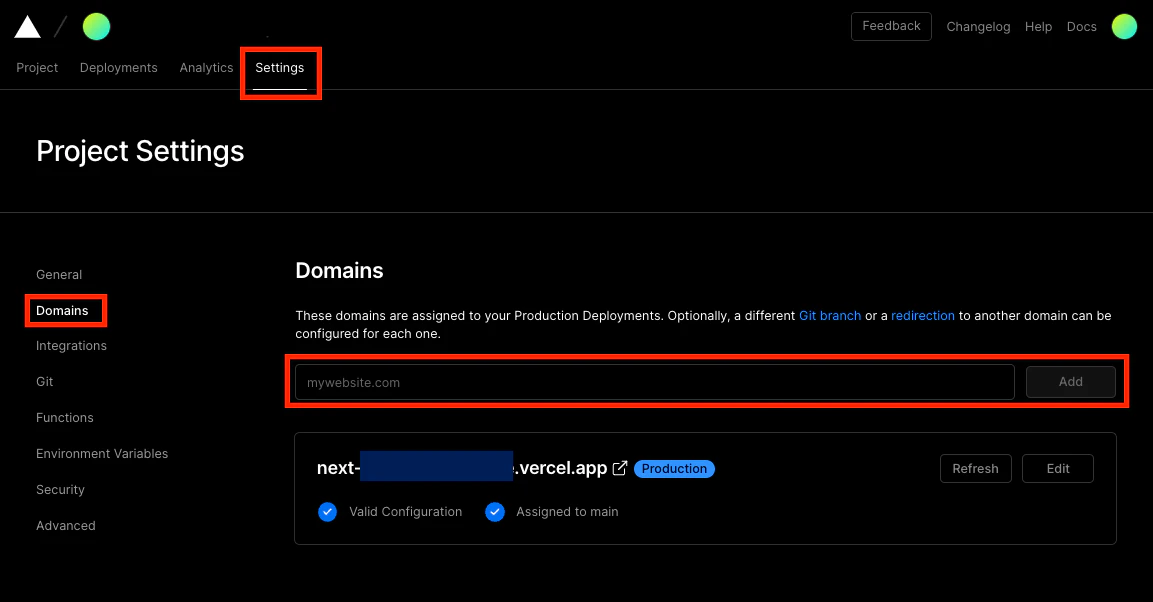Open the Changelog link
This screenshot has width=1153, height=602.
click(978, 26)
